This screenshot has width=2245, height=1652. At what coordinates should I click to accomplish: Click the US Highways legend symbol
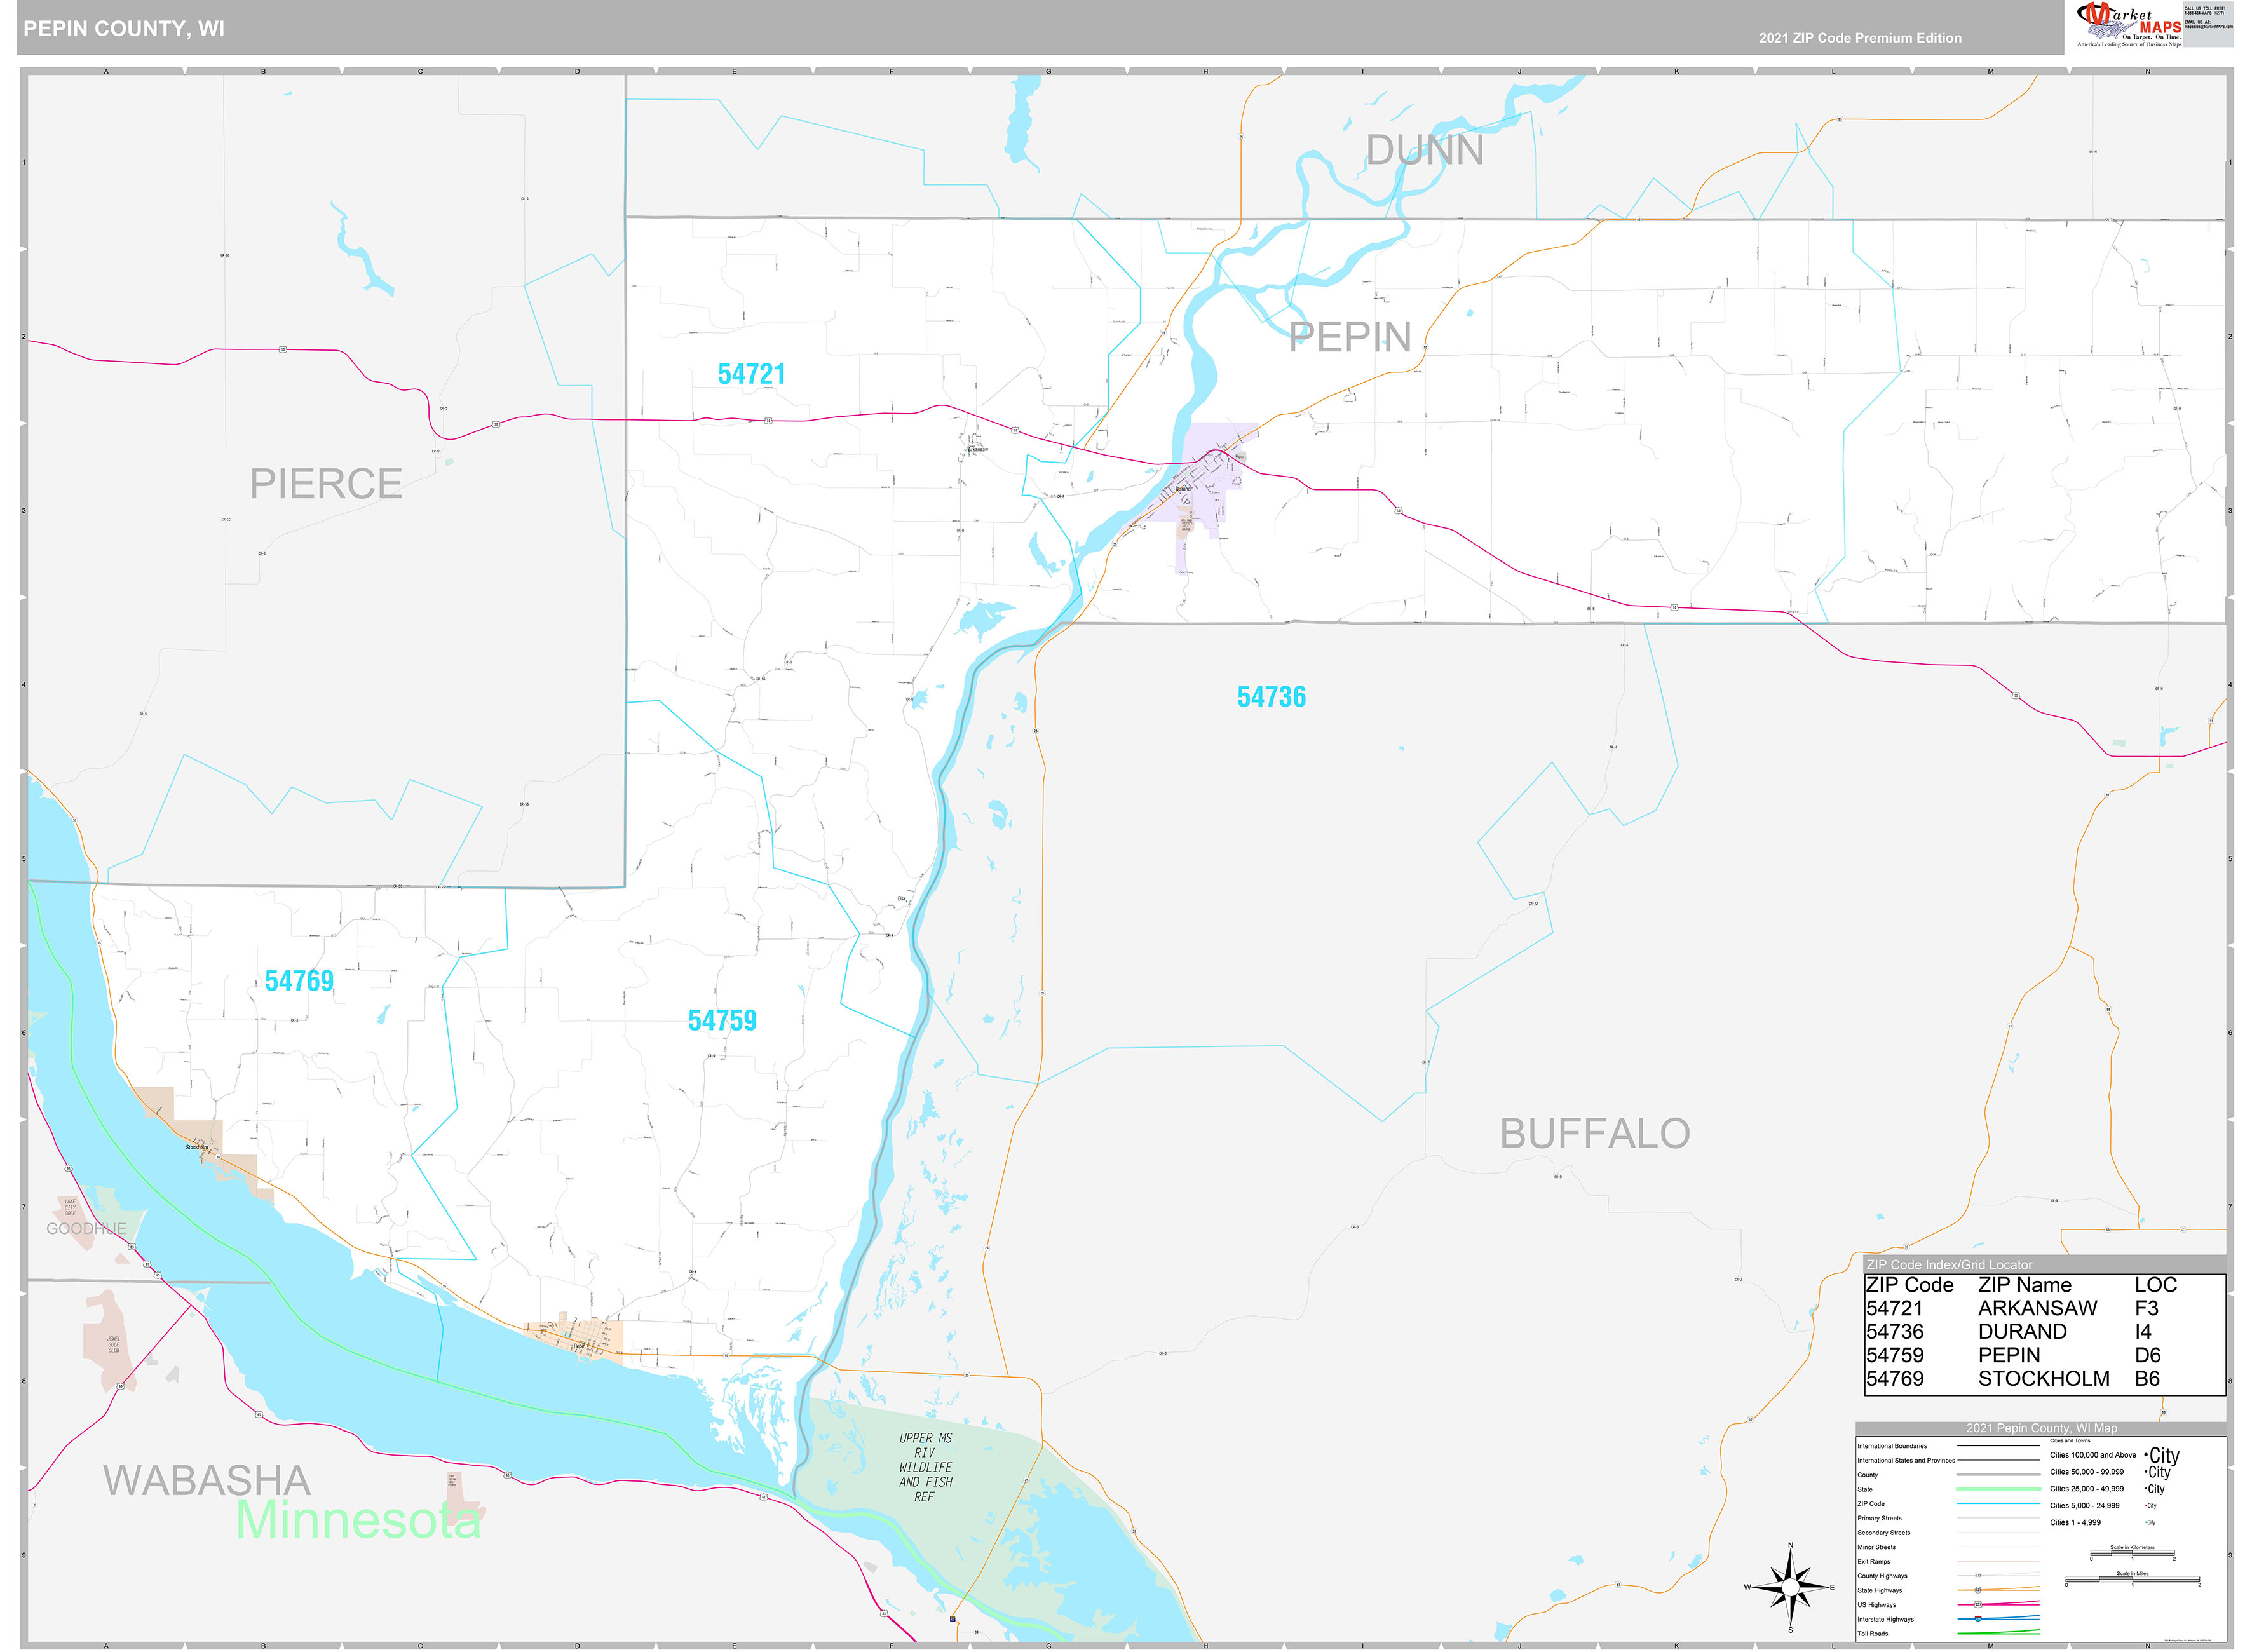click(x=2000, y=1605)
